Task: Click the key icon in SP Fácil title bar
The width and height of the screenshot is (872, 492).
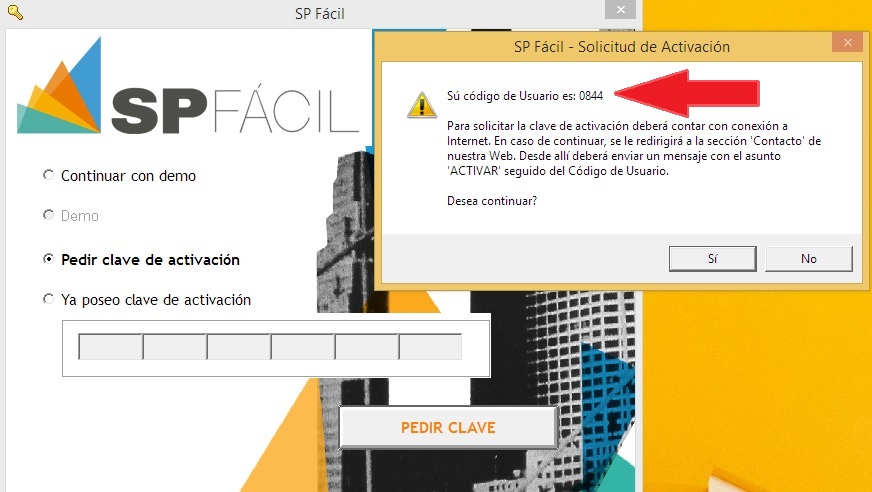Action: coord(16,12)
